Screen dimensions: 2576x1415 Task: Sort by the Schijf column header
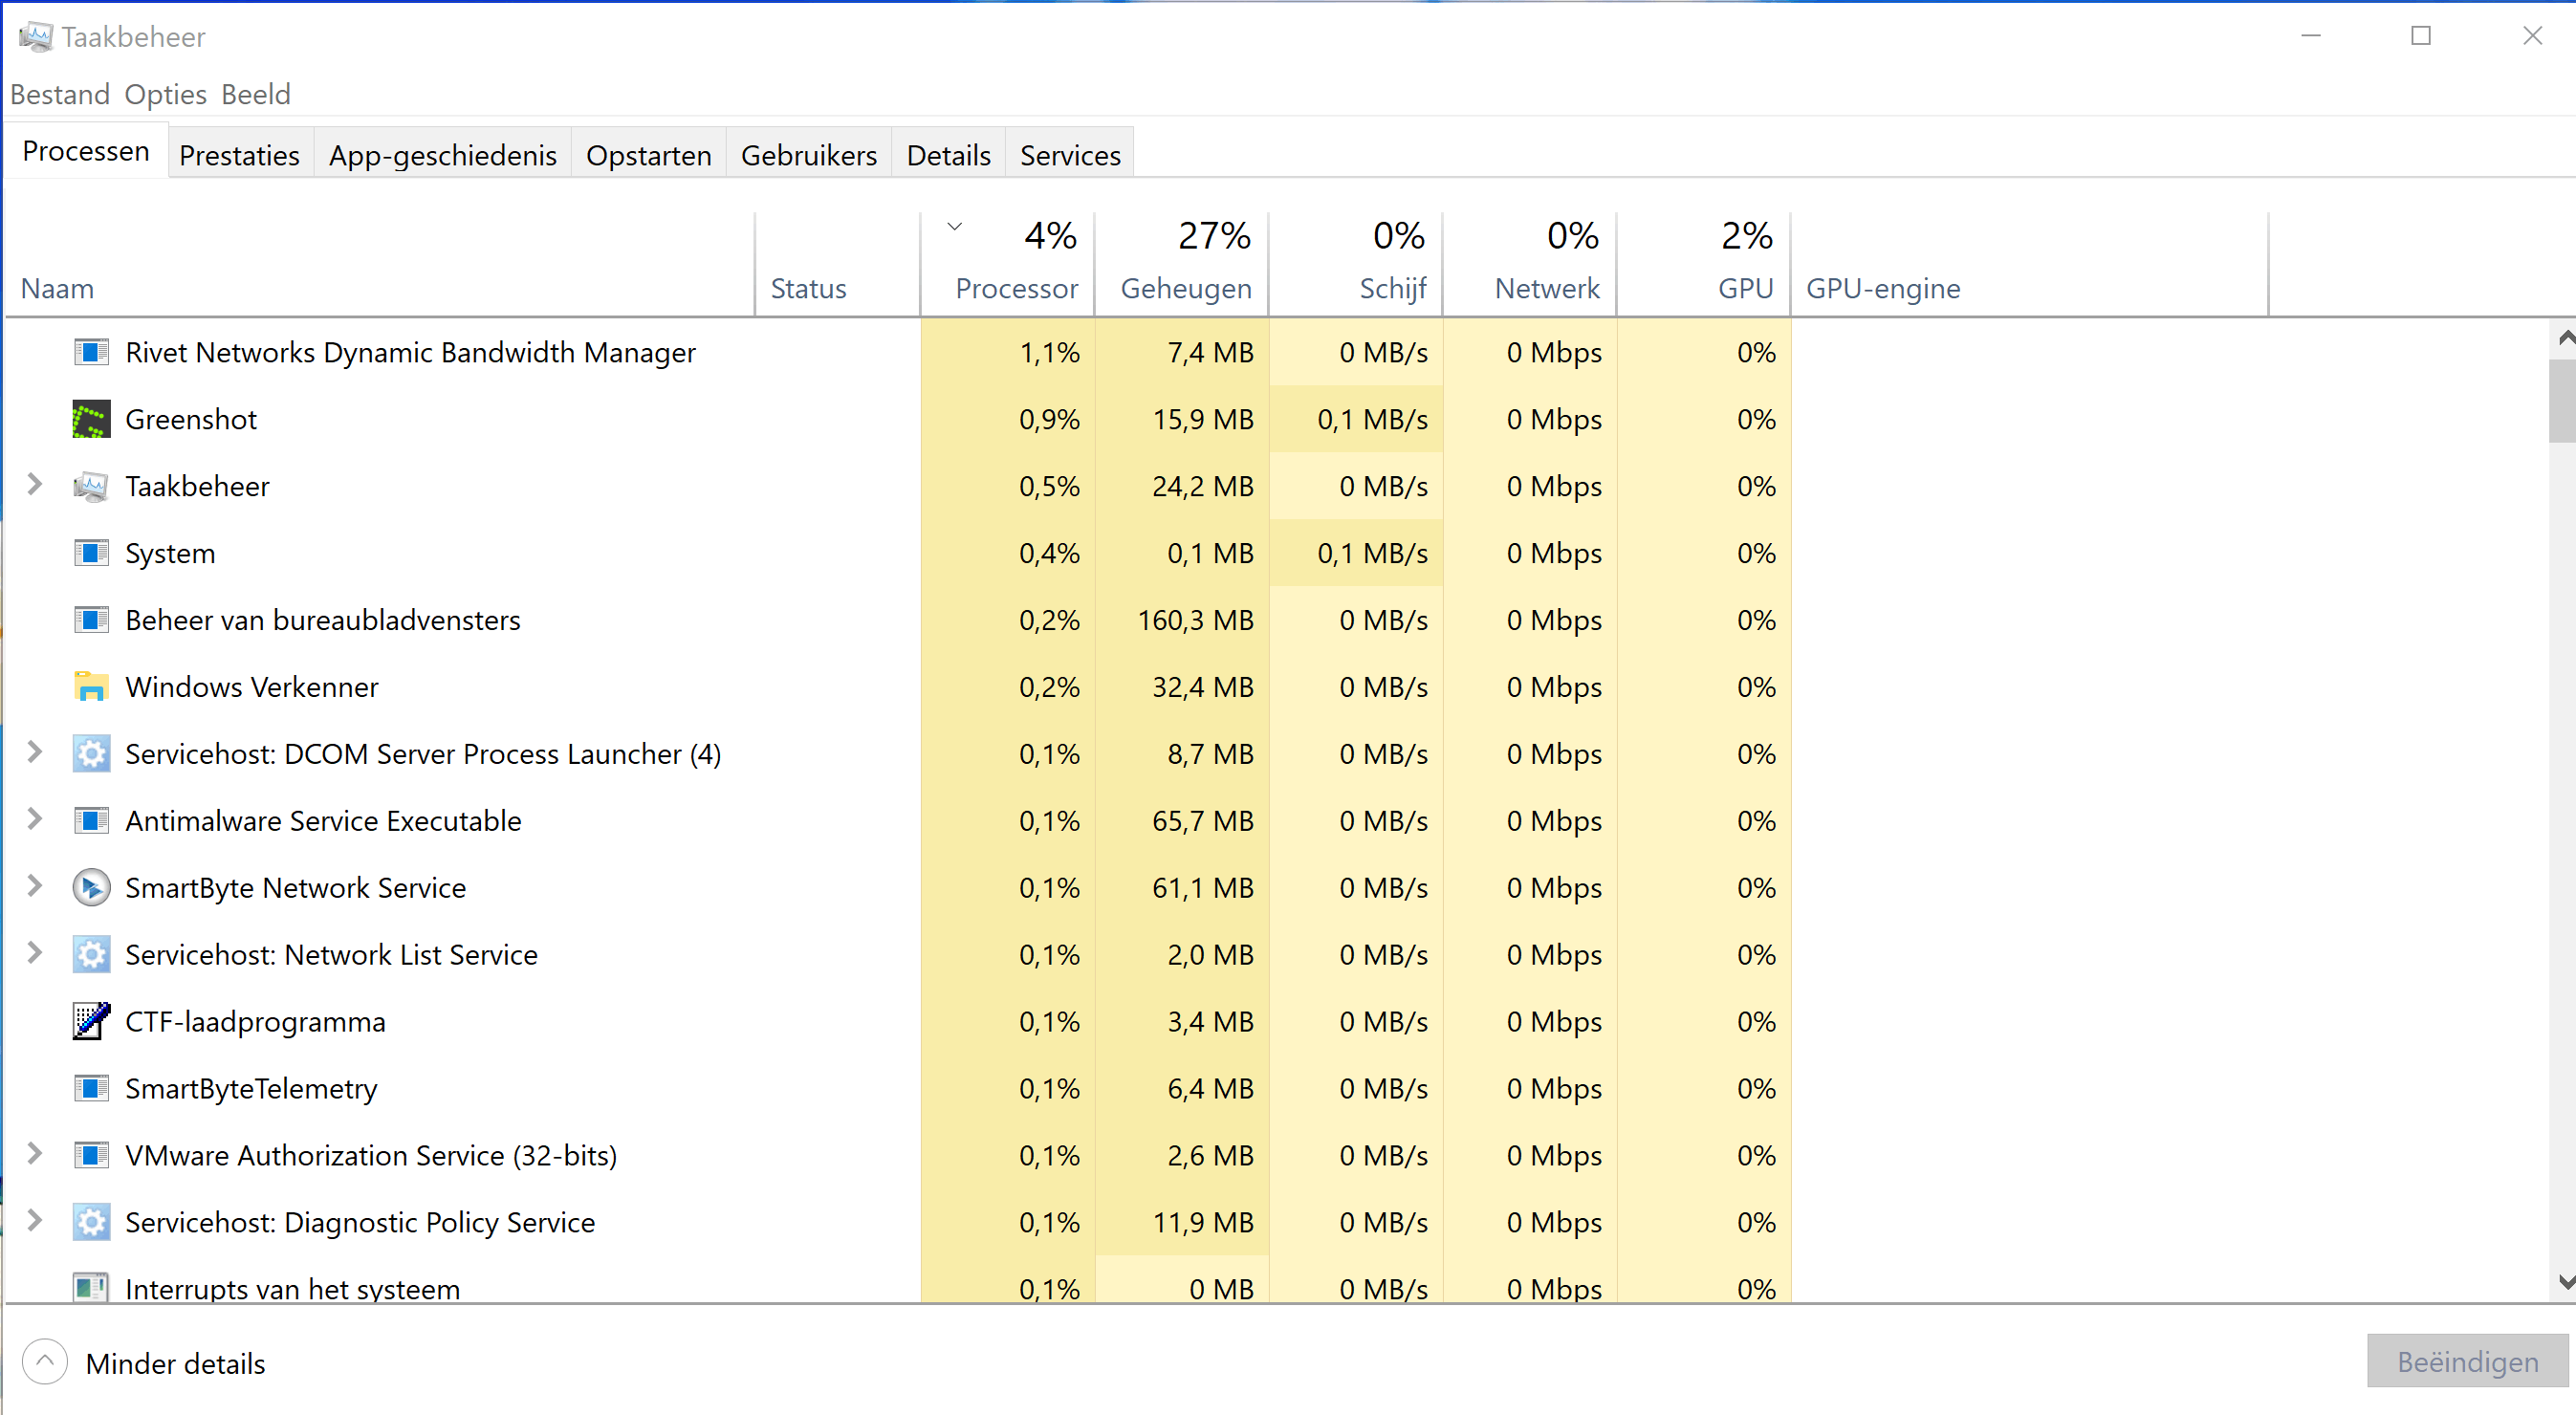coord(1356,265)
